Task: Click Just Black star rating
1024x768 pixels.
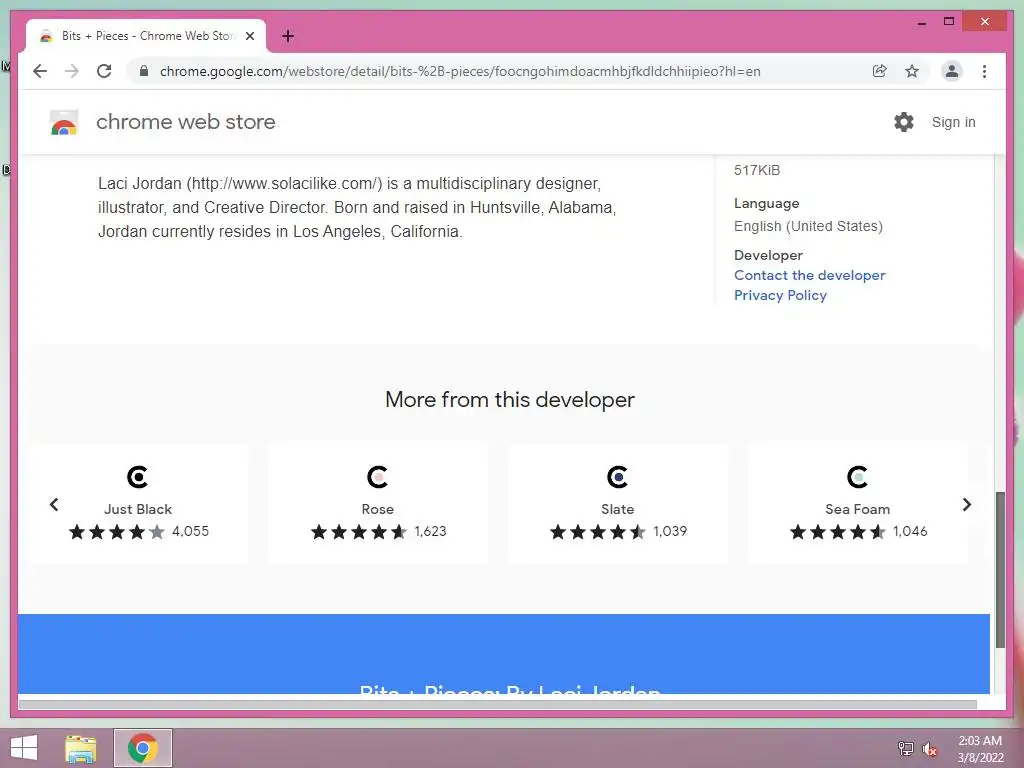Action: point(117,532)
